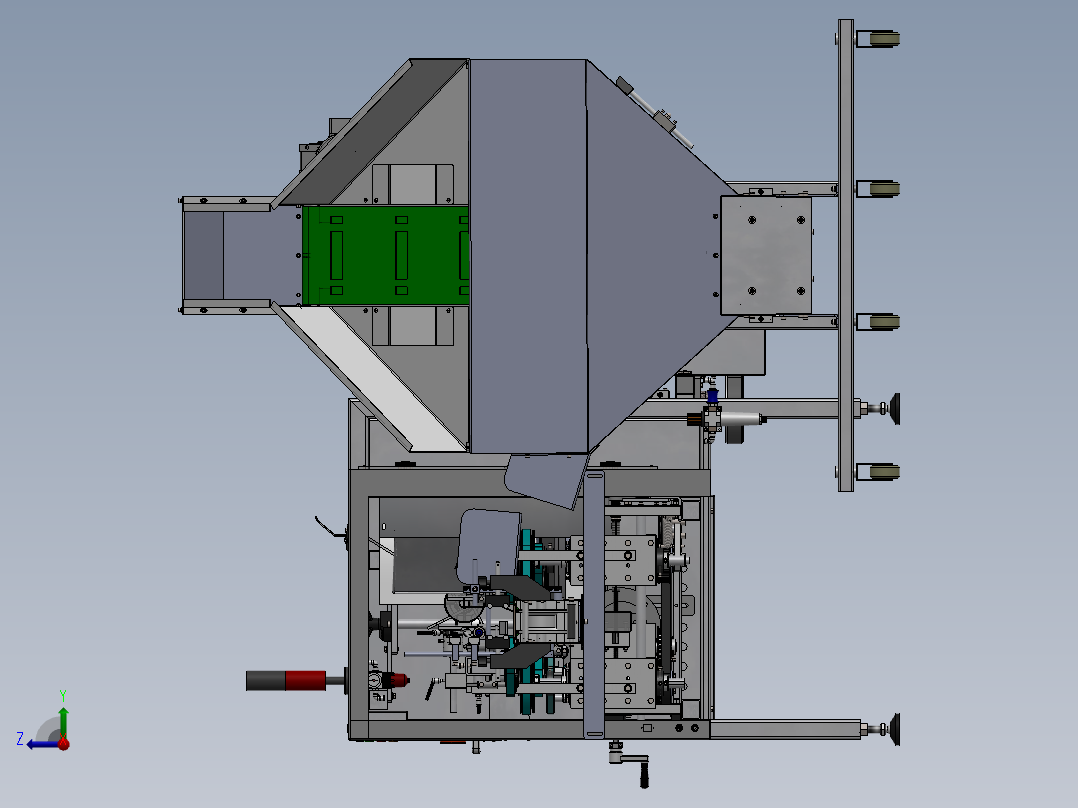Click the green Y axis arrow of the triad

tap(63, 721)
